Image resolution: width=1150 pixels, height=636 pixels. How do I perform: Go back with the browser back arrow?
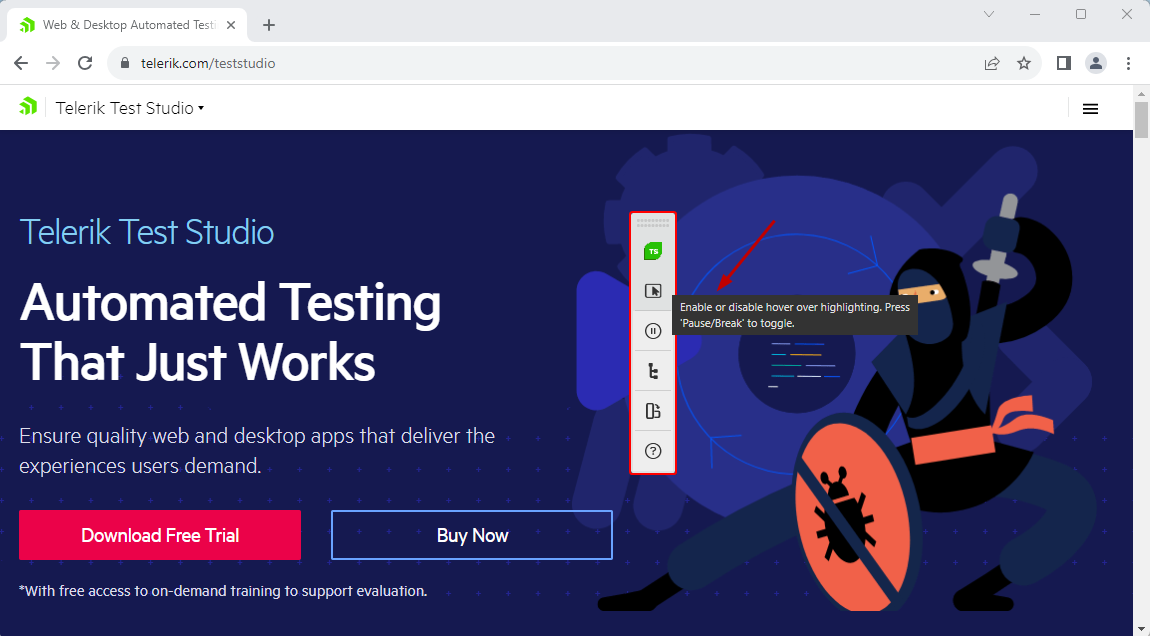[x=21, y=63]
